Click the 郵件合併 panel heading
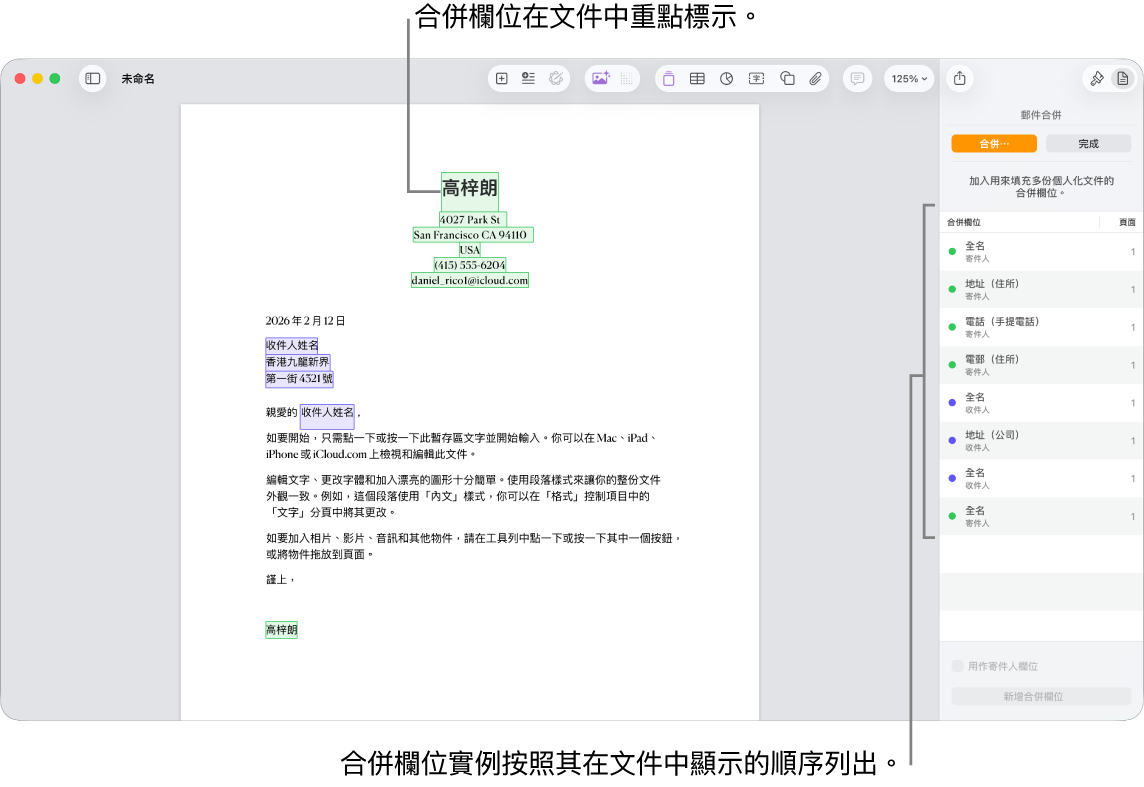The height and width of the screenshot is (787, 1144). click(1041, 115)
